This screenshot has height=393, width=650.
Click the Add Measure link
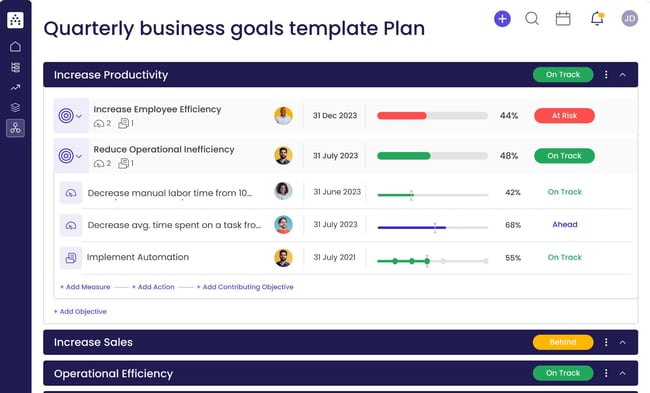click(85, 287)
